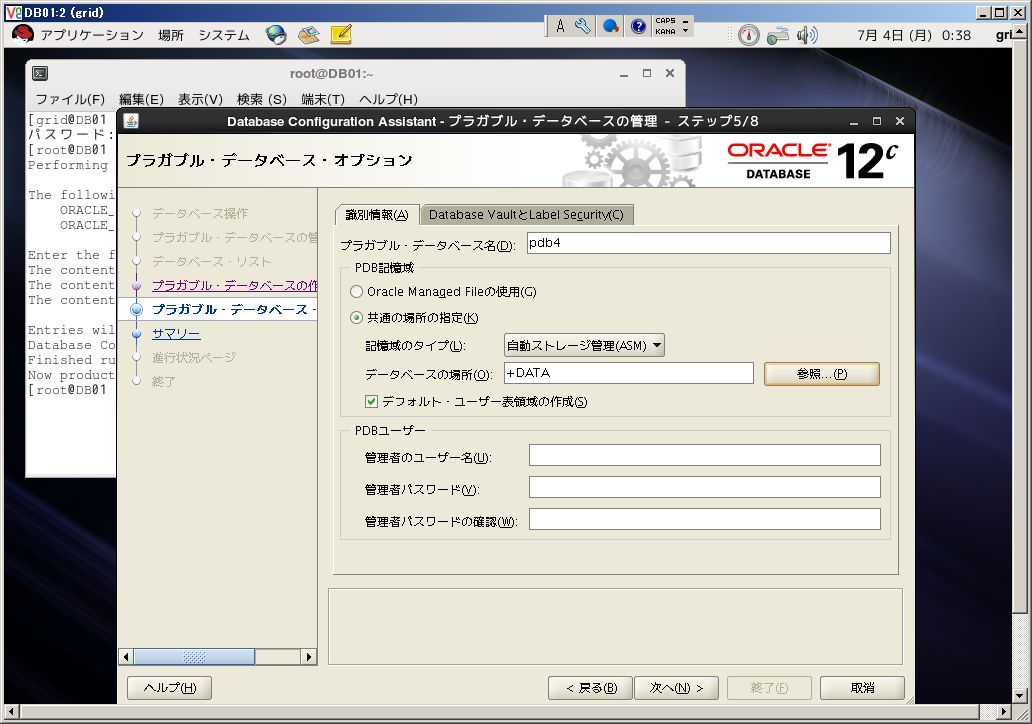This screenshot has width=1032, height=724.
Task: Open terminal 表示 menu
Action: coord(200,99)
